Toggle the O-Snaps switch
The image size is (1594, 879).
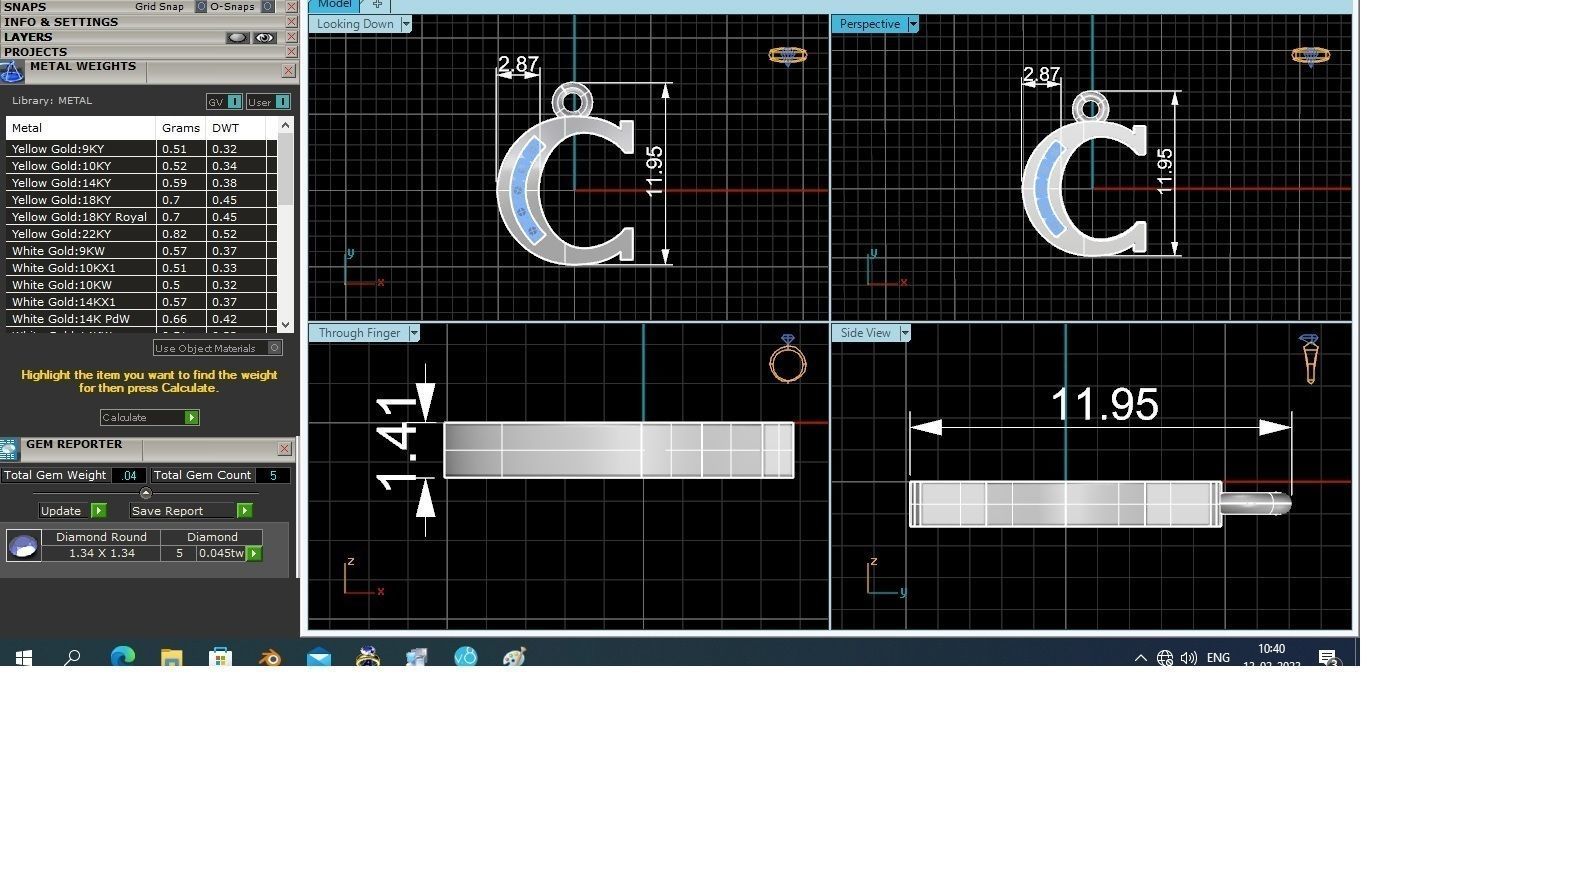pos(267,7)
